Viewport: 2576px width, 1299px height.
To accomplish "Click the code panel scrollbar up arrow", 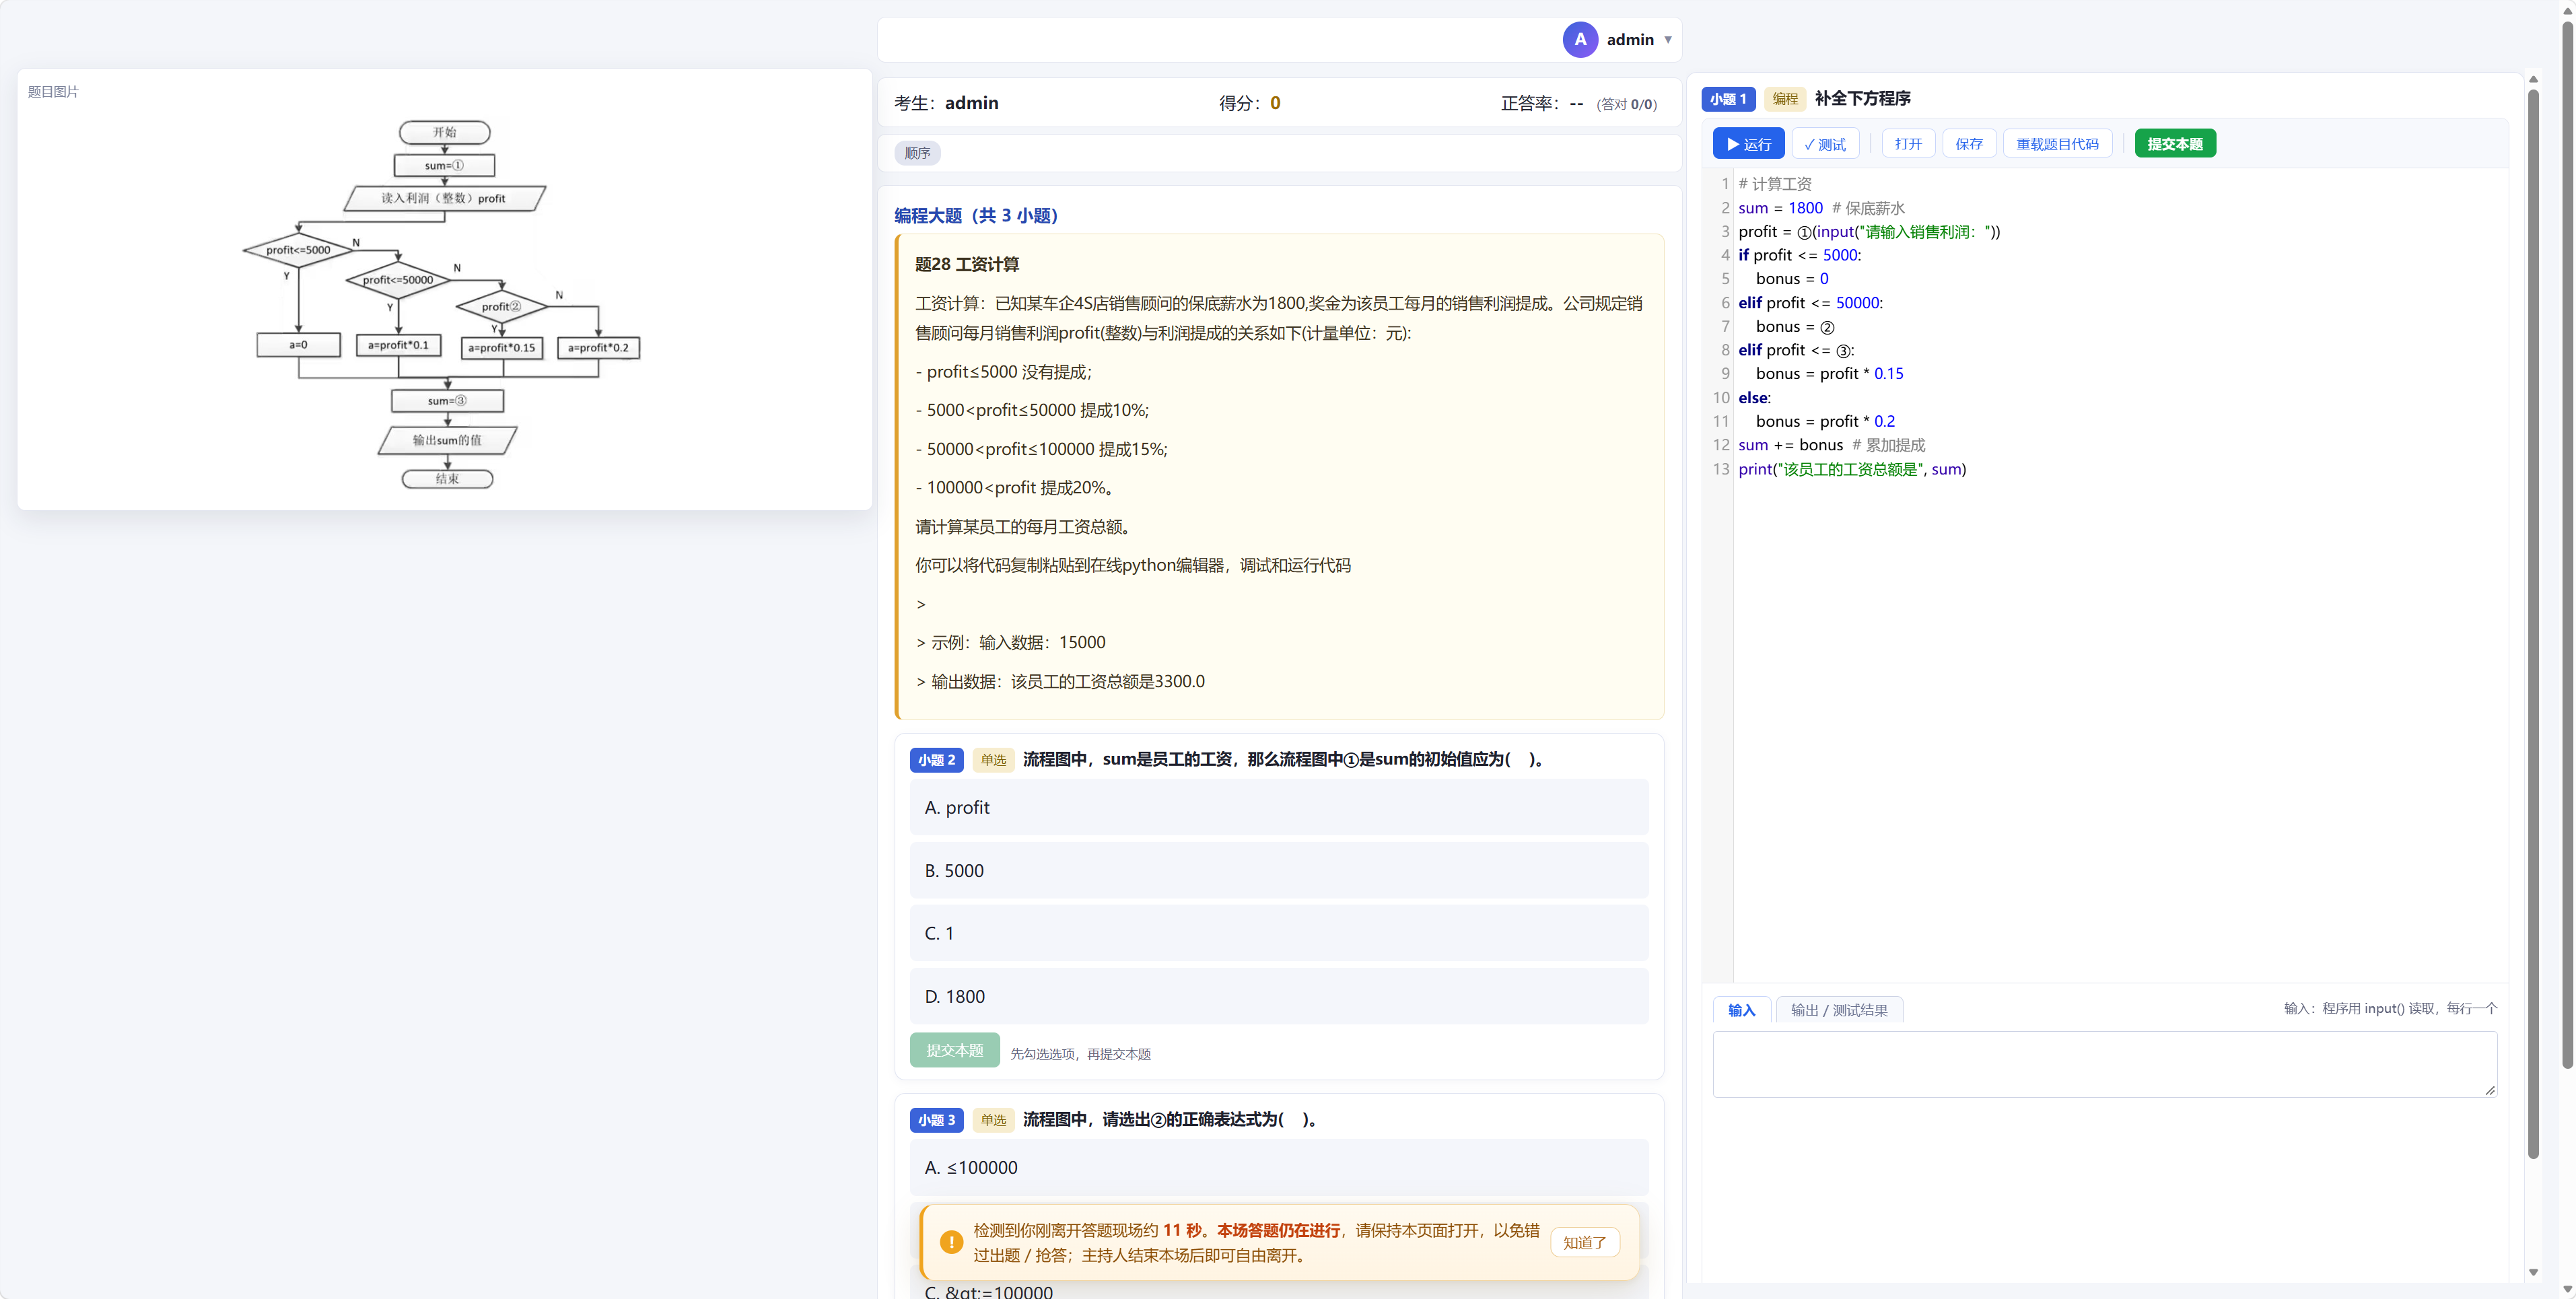I will [x=2533, y=79].
